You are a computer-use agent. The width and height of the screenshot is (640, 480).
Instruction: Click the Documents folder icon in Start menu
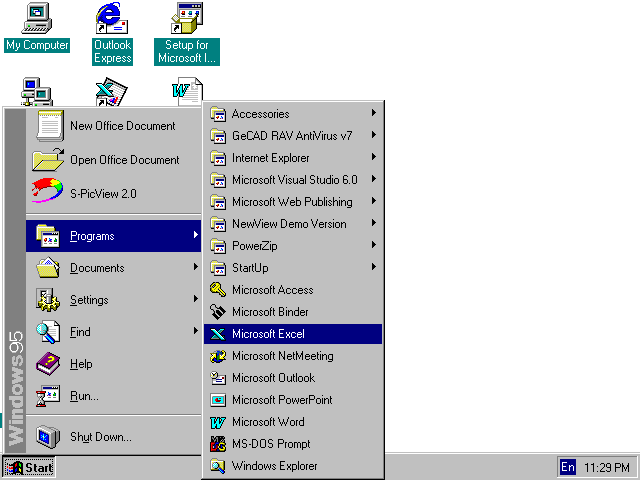(48, 268)
